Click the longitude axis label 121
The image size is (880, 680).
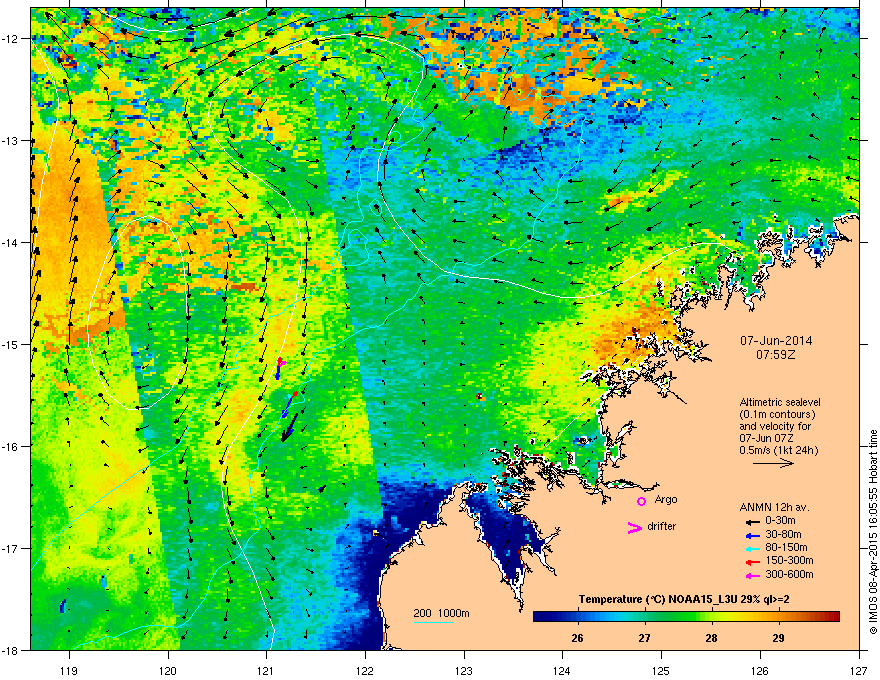coord(266,670)
